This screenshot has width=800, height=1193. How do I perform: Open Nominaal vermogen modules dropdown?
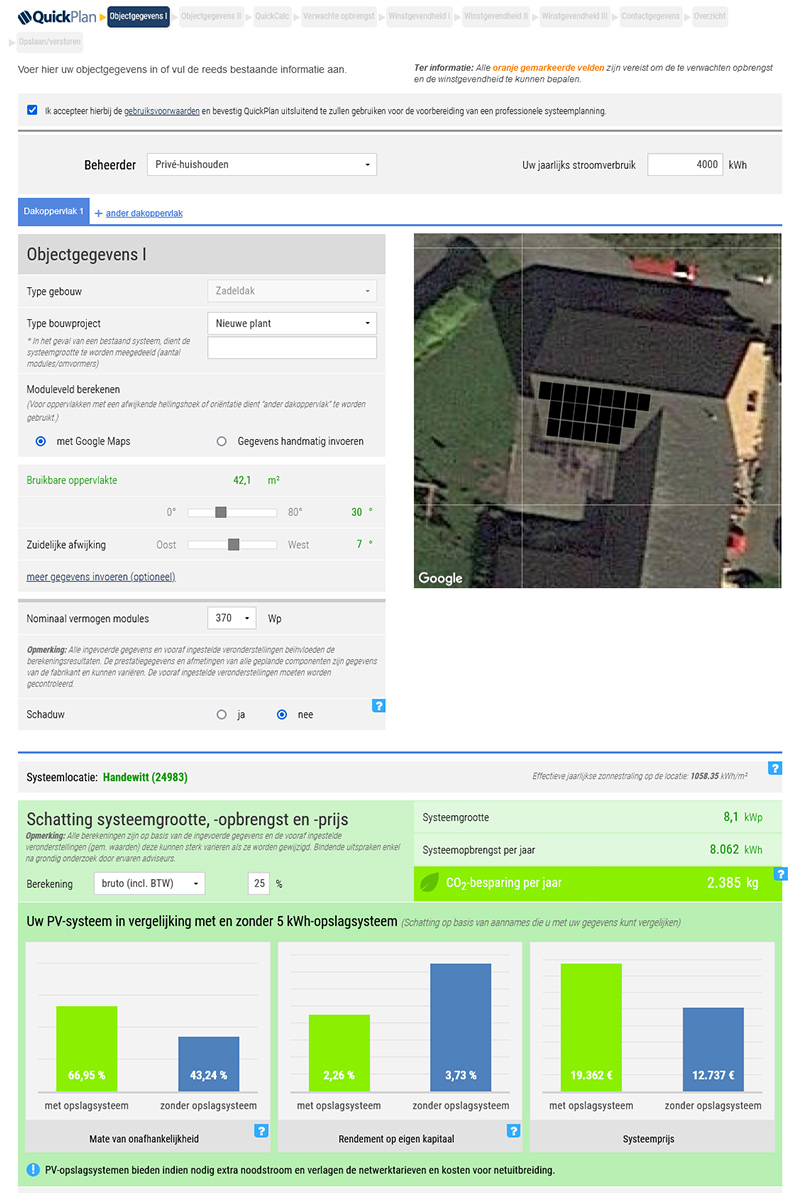pos(231,618)
